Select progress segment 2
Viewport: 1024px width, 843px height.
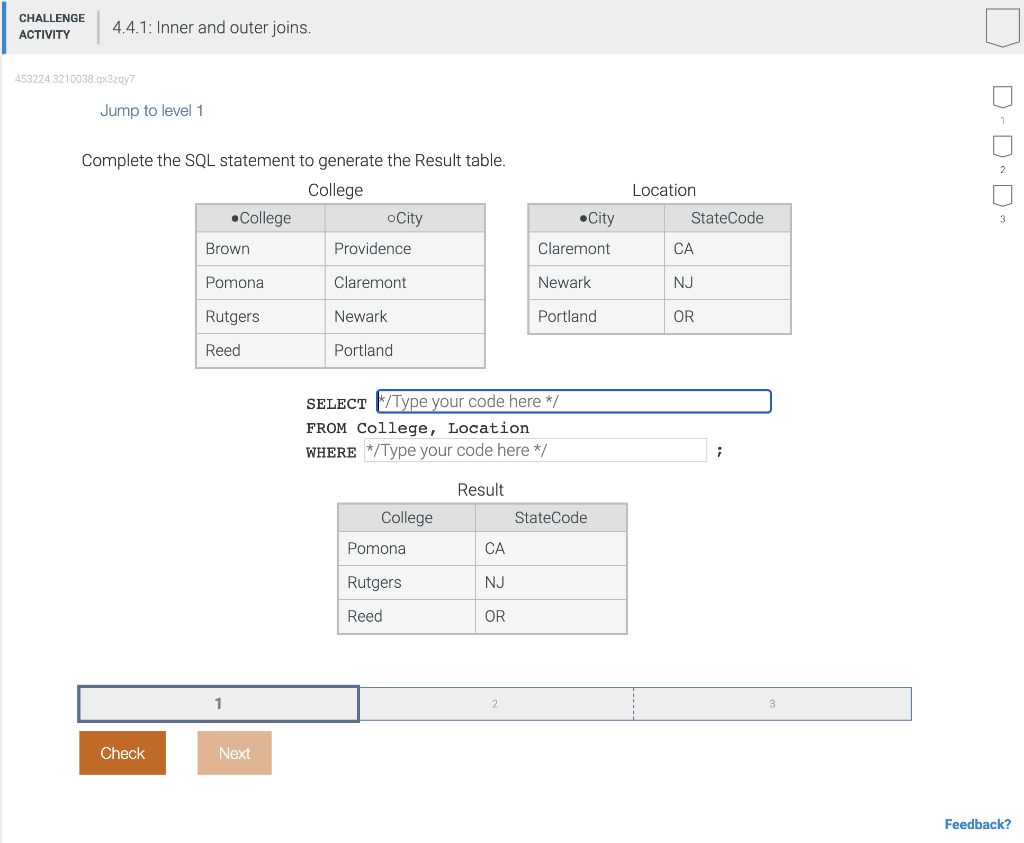click(494, 703)
